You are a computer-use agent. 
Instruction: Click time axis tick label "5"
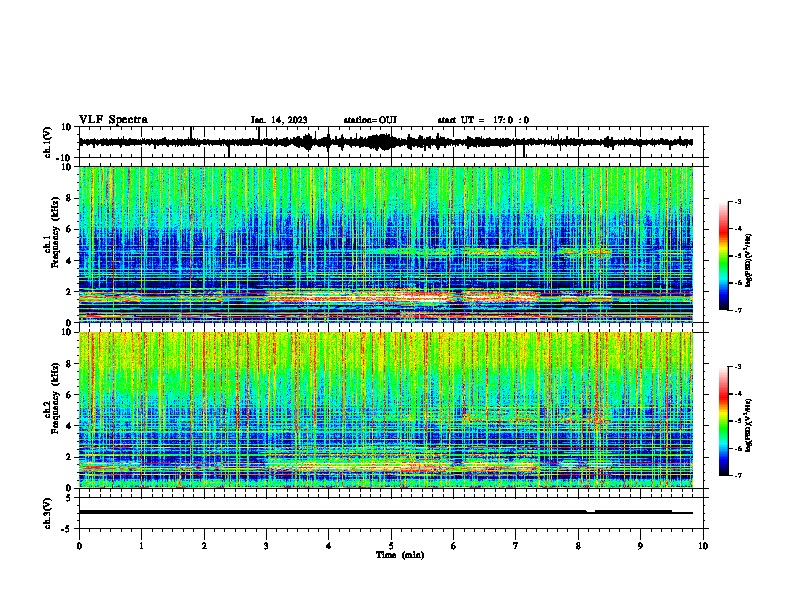pyautogui.click(x=391, y=546)
